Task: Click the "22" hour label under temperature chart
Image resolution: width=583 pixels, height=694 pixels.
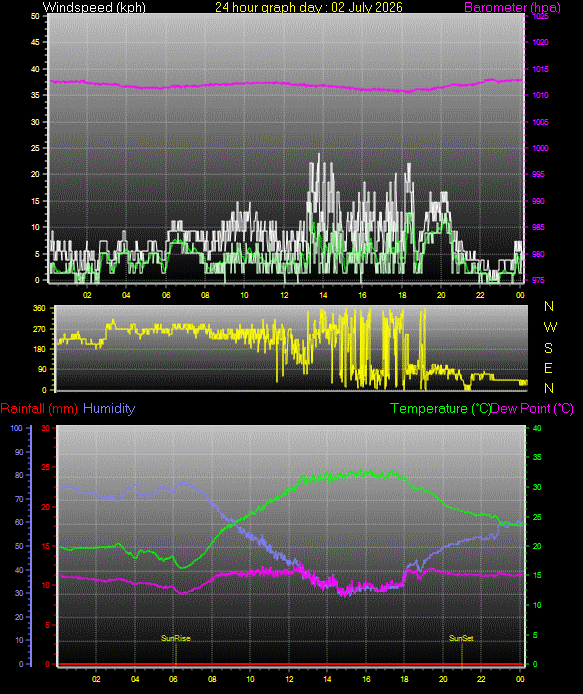Action: click(x=481, y=679)
